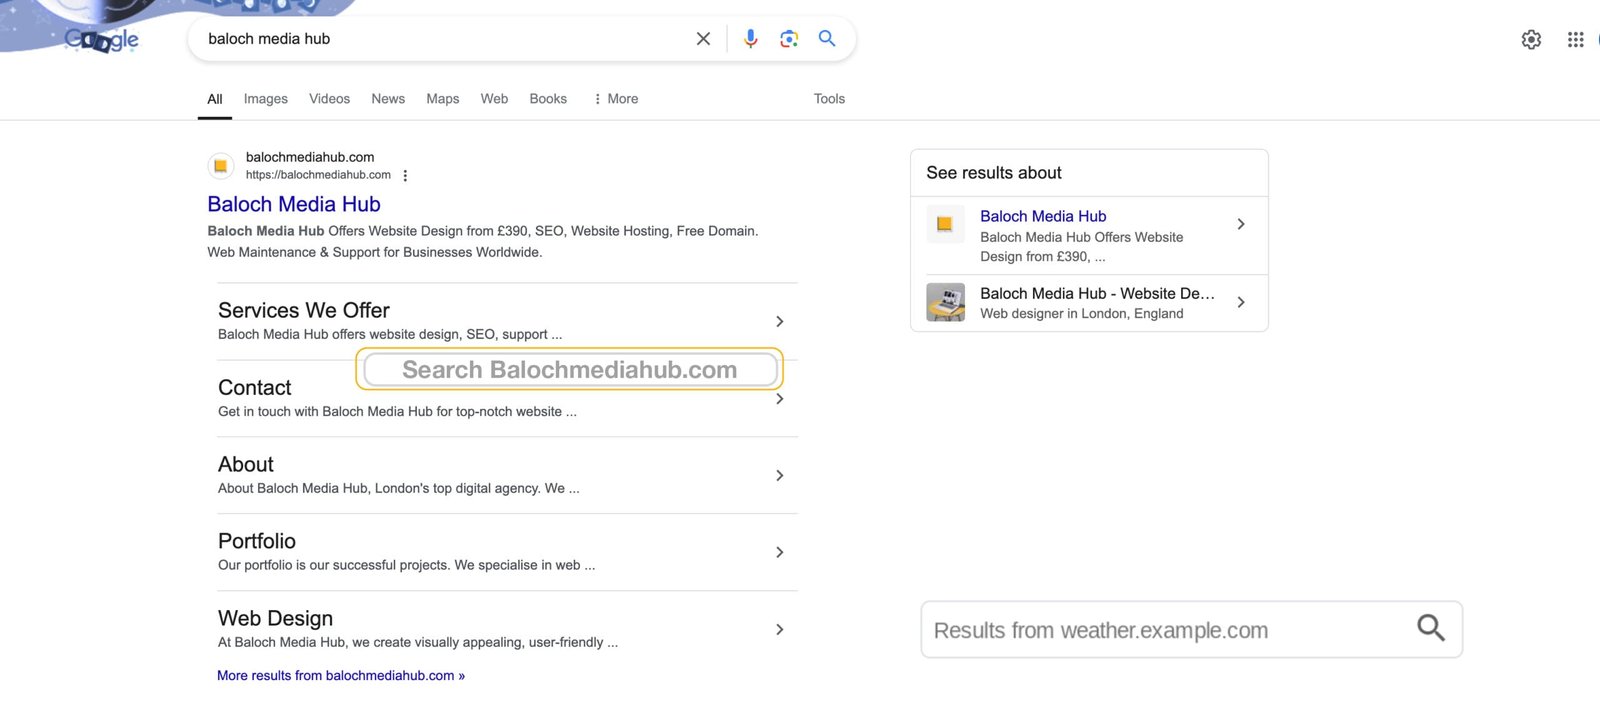Click the See results about heading
1600x725 pixels.
(994, 173)
